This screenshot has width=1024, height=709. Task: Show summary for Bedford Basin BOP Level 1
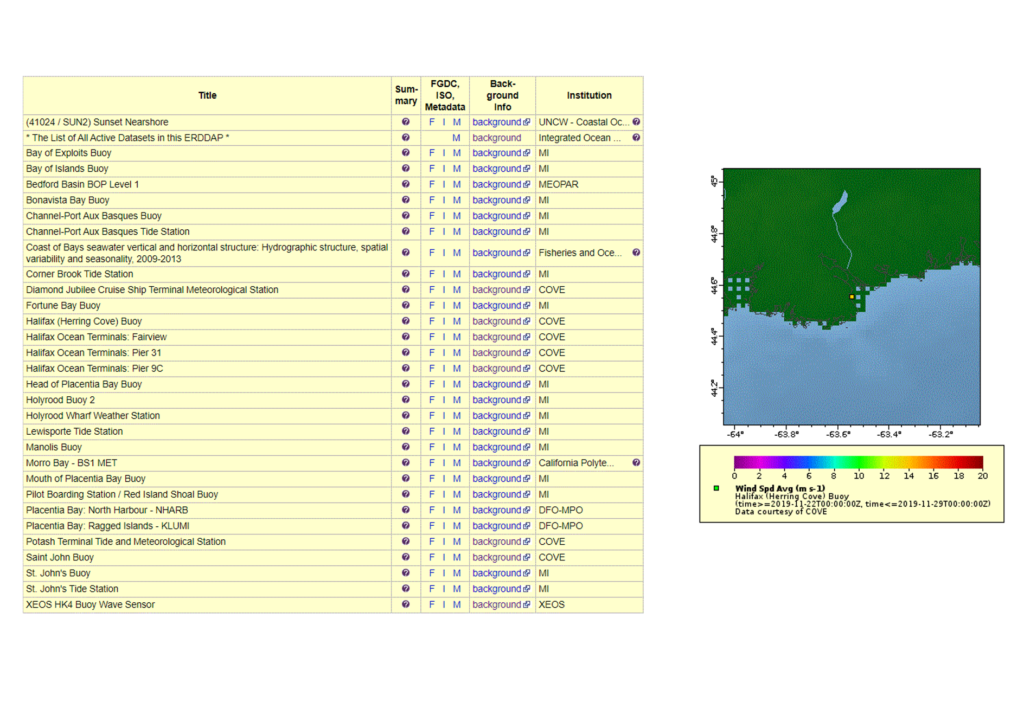pyautogui.click(x=406, y=184)
